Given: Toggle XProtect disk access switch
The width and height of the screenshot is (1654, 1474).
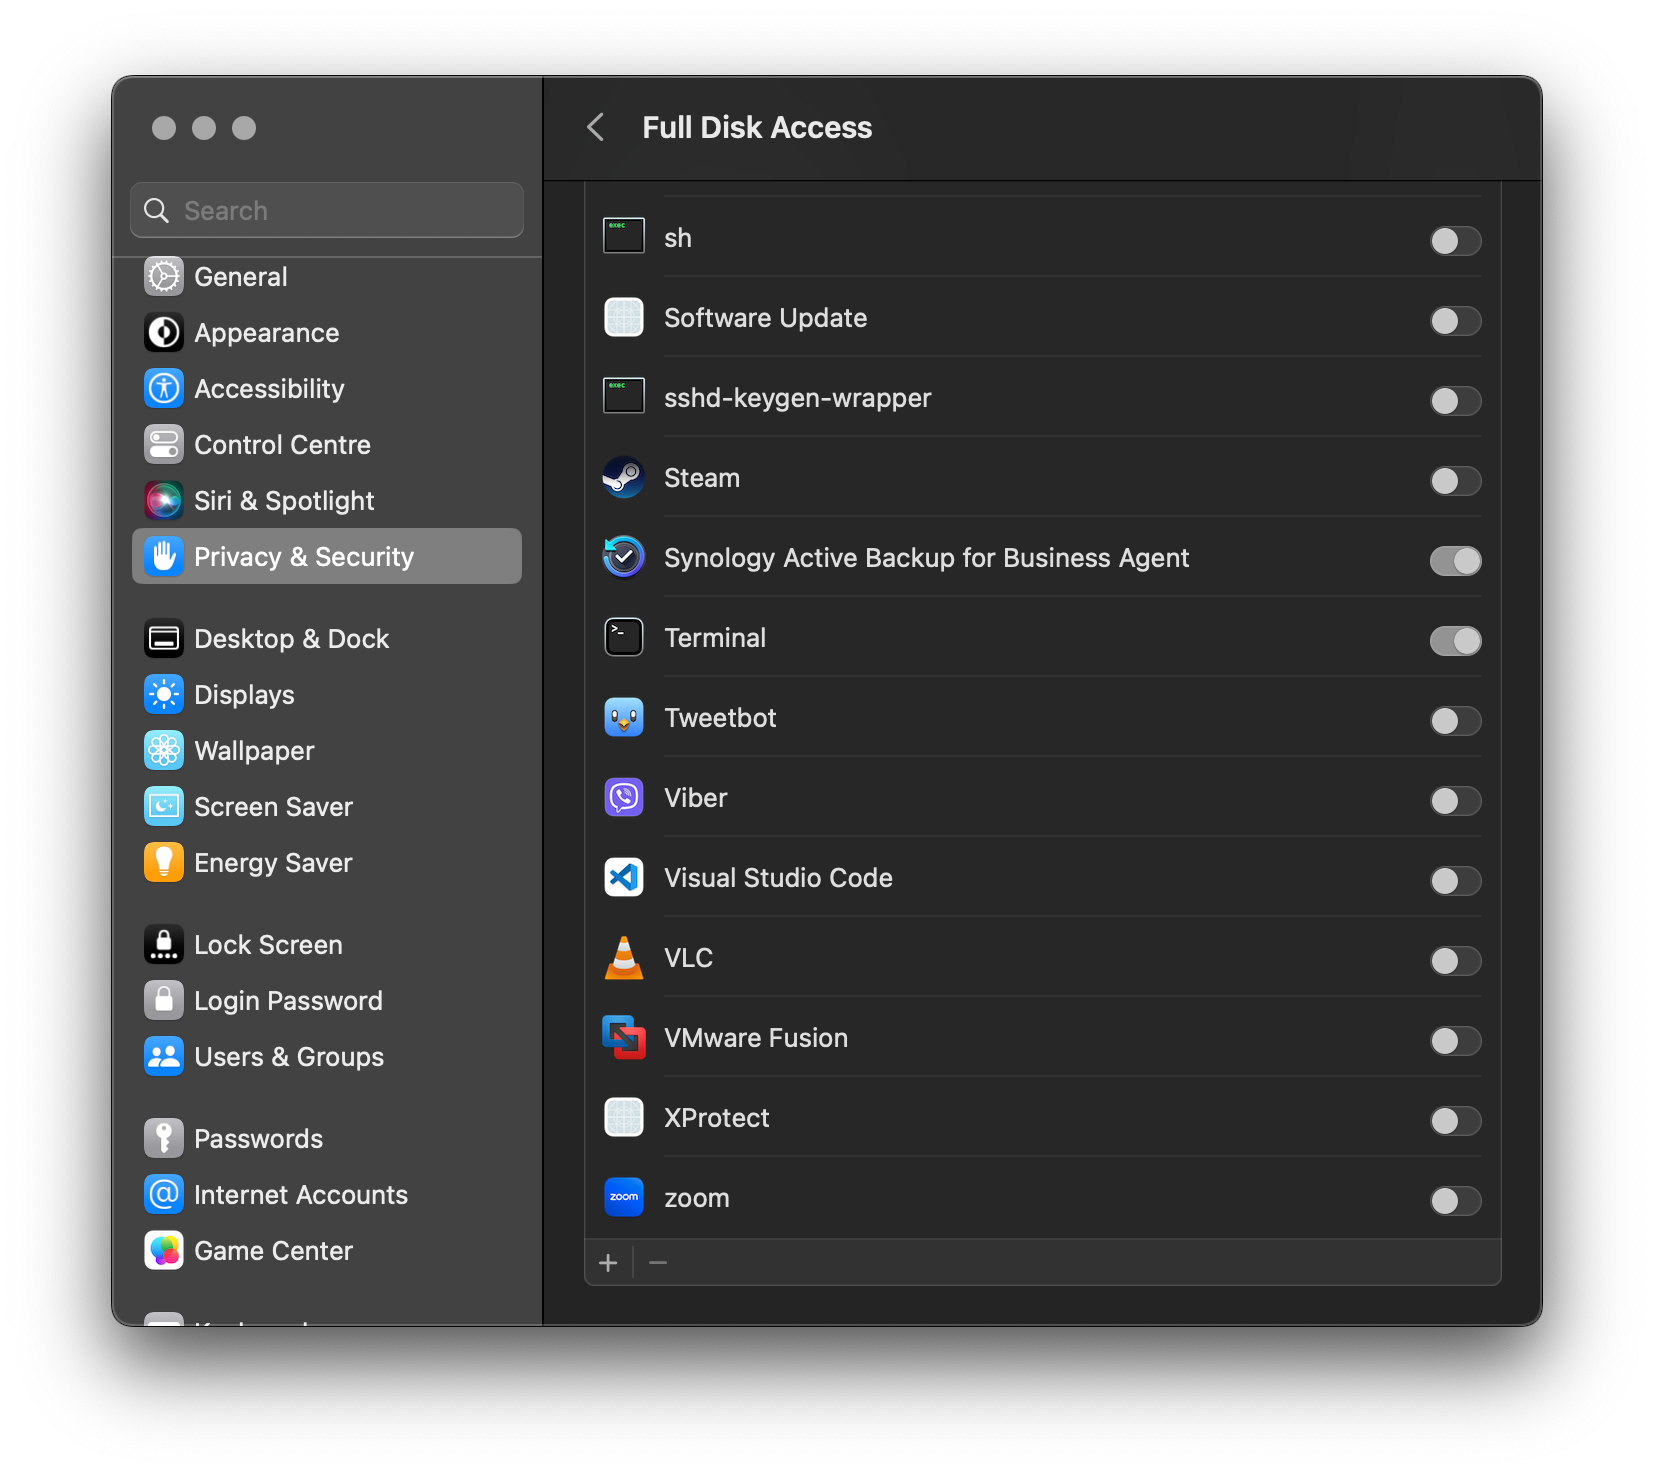Looking at the screenshot, I should click(x=1455, y=1121).
